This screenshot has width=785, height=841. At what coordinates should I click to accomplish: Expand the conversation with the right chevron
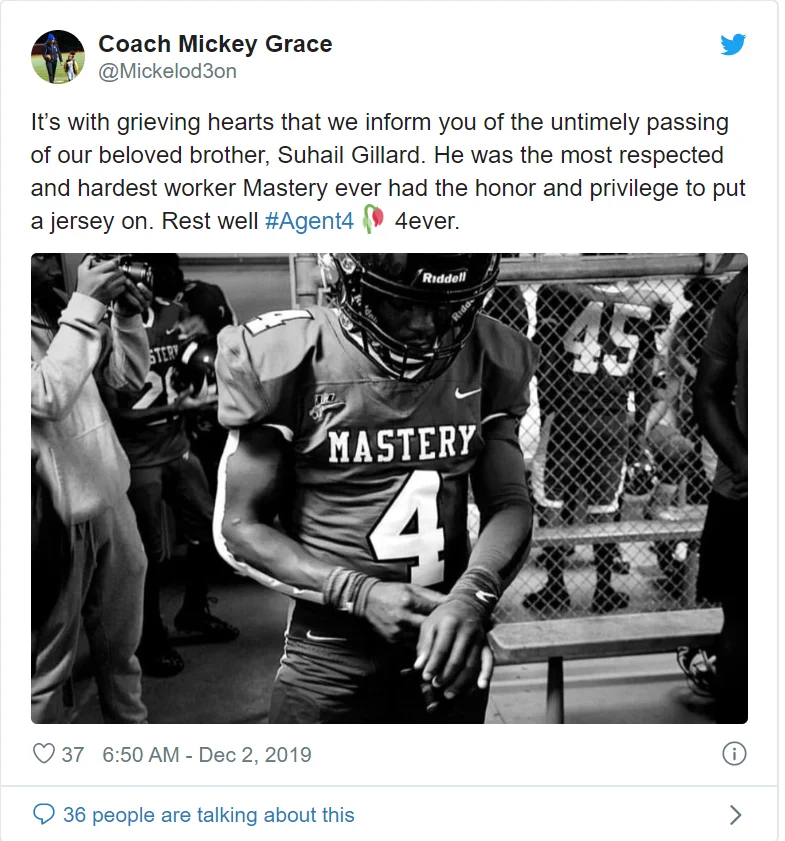(735, 814)
